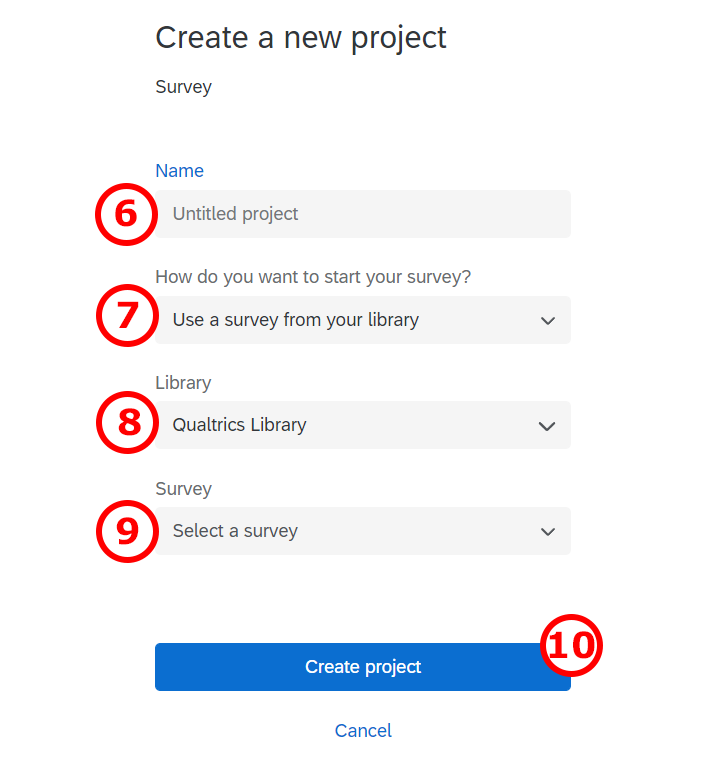Screen dimensions: 728x757
Task: Expand the Qualtrics Library dropdown
Action: click(x=362, y=425)
